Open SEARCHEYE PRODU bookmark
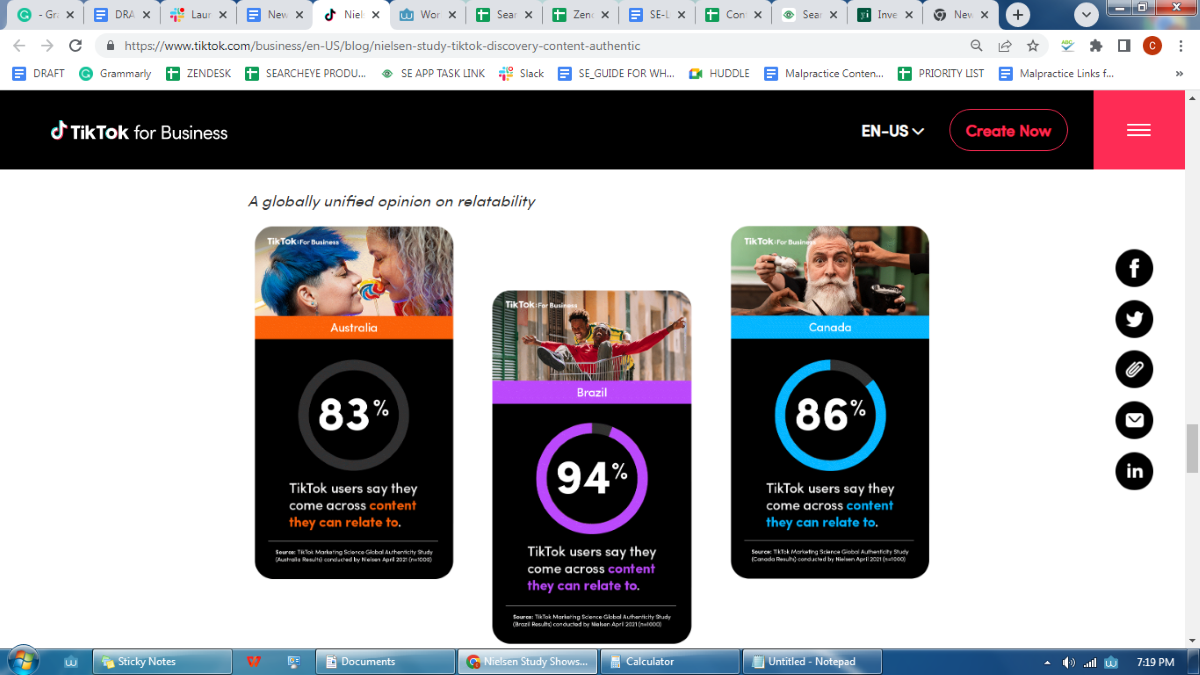This screenshot has height=675, width=1200. 305,73
